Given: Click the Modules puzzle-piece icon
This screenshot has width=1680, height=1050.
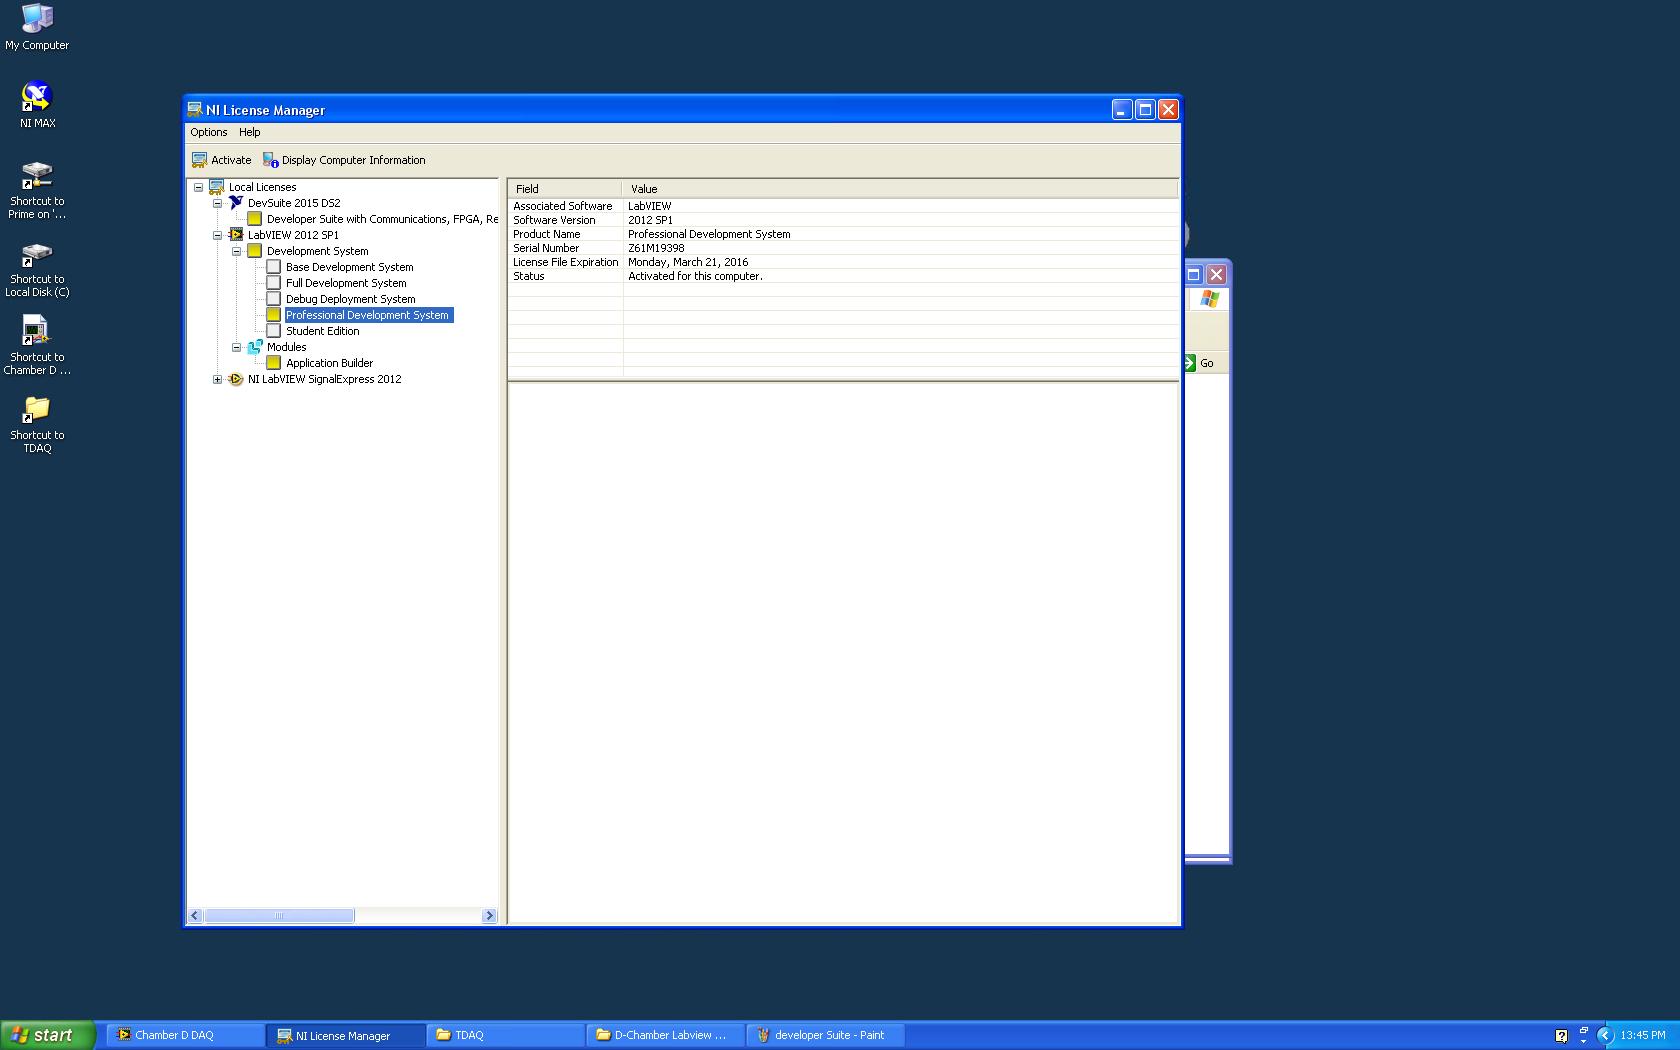Looking at the screenshot, I should [x=255, y=347].
